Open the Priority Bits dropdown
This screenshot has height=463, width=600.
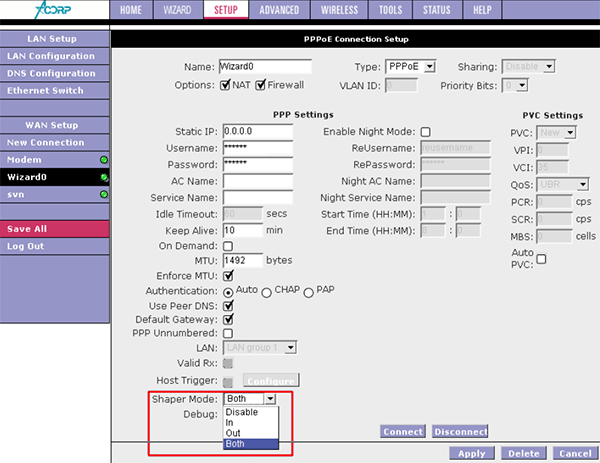515,85
